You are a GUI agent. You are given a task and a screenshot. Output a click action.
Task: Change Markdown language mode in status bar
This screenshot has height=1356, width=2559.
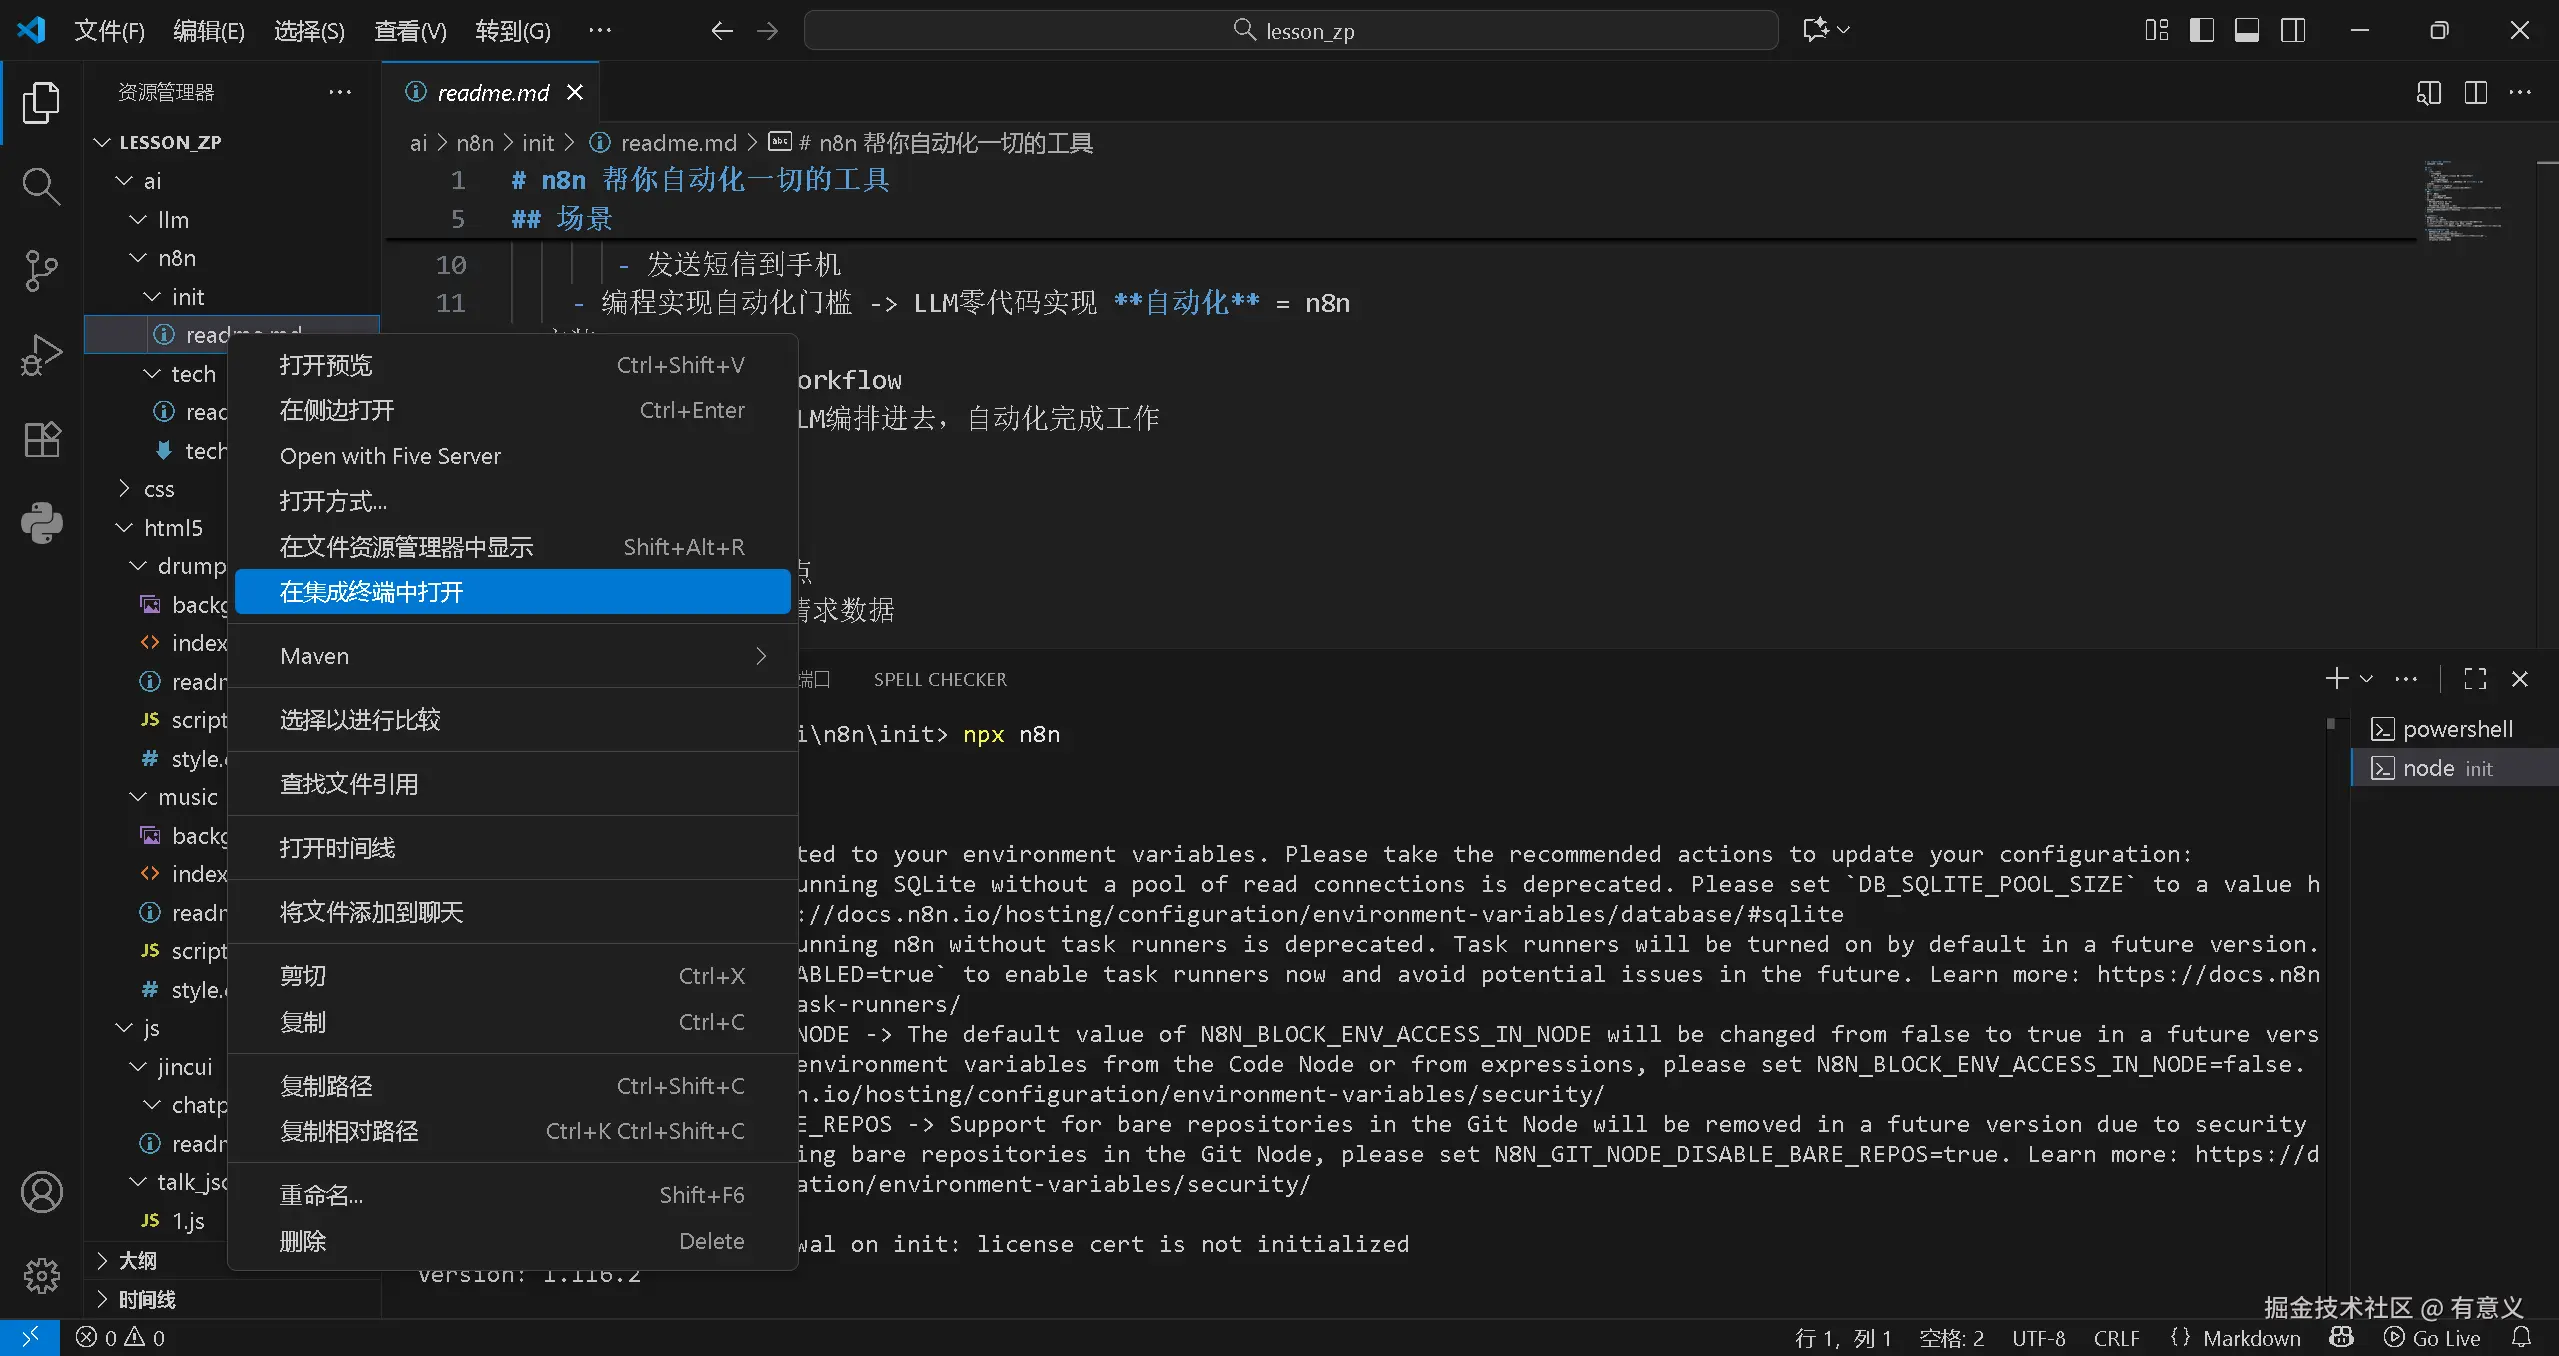click(2250, 1338)
